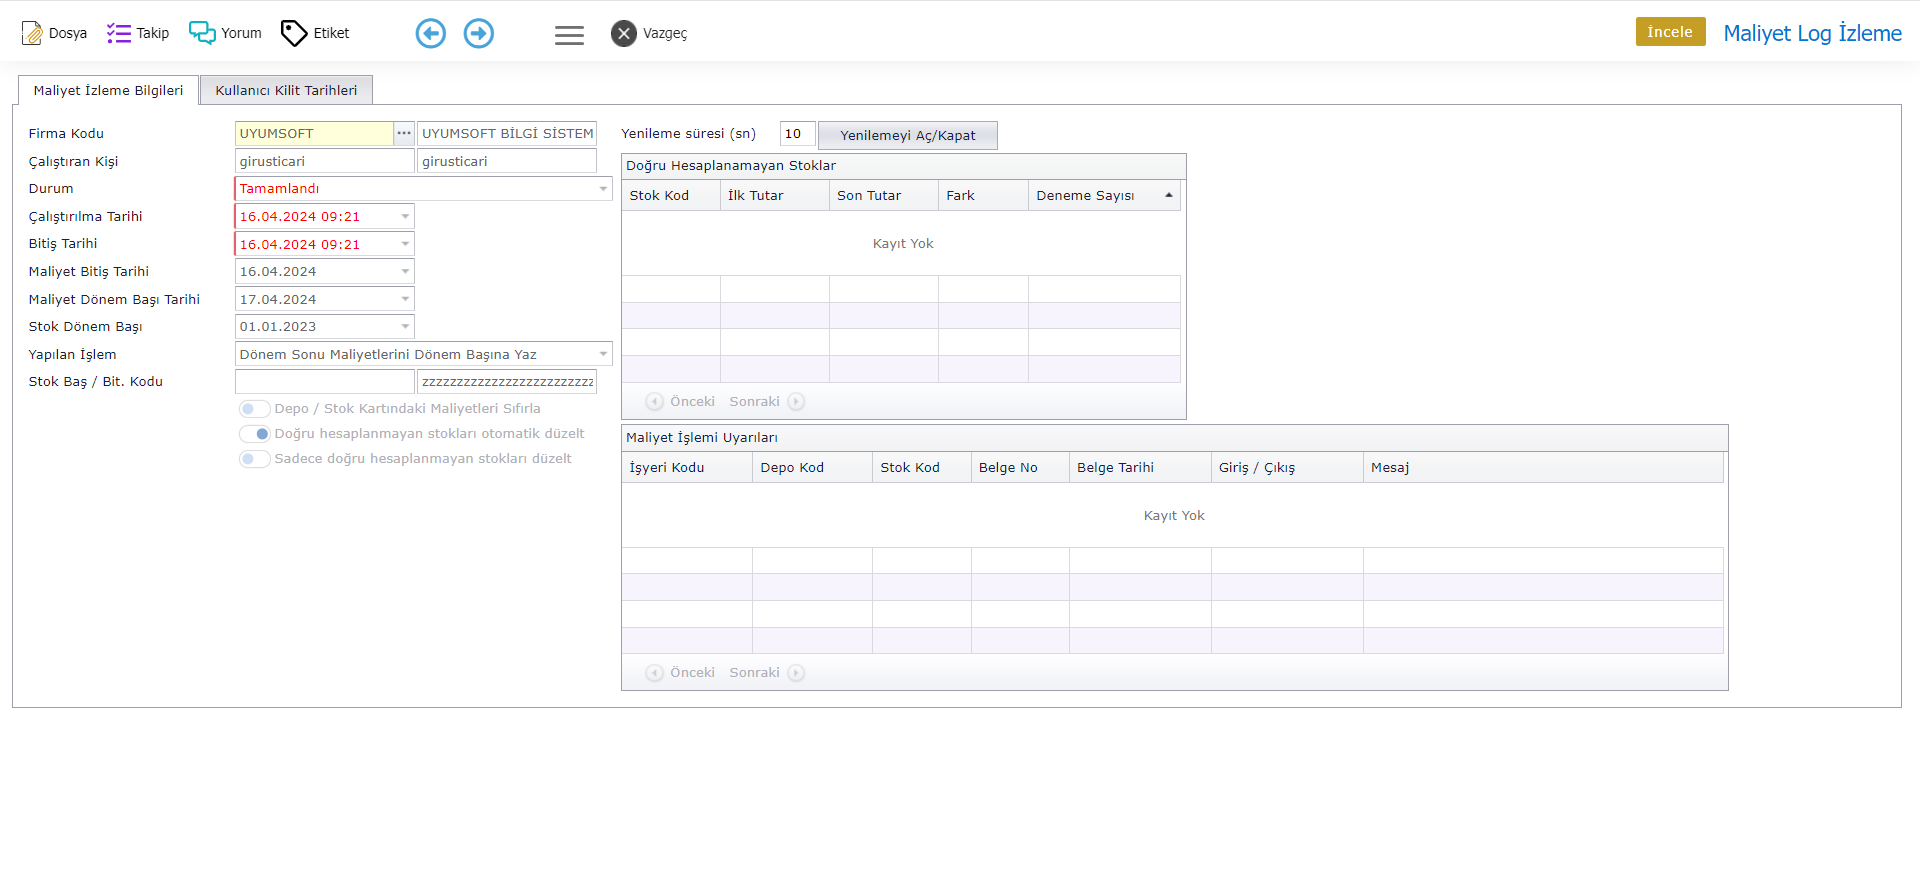Sort by Giriş / Çıkış column header
The image size is (1920, 890).
pyautogui.click(x=1287, y=467)
